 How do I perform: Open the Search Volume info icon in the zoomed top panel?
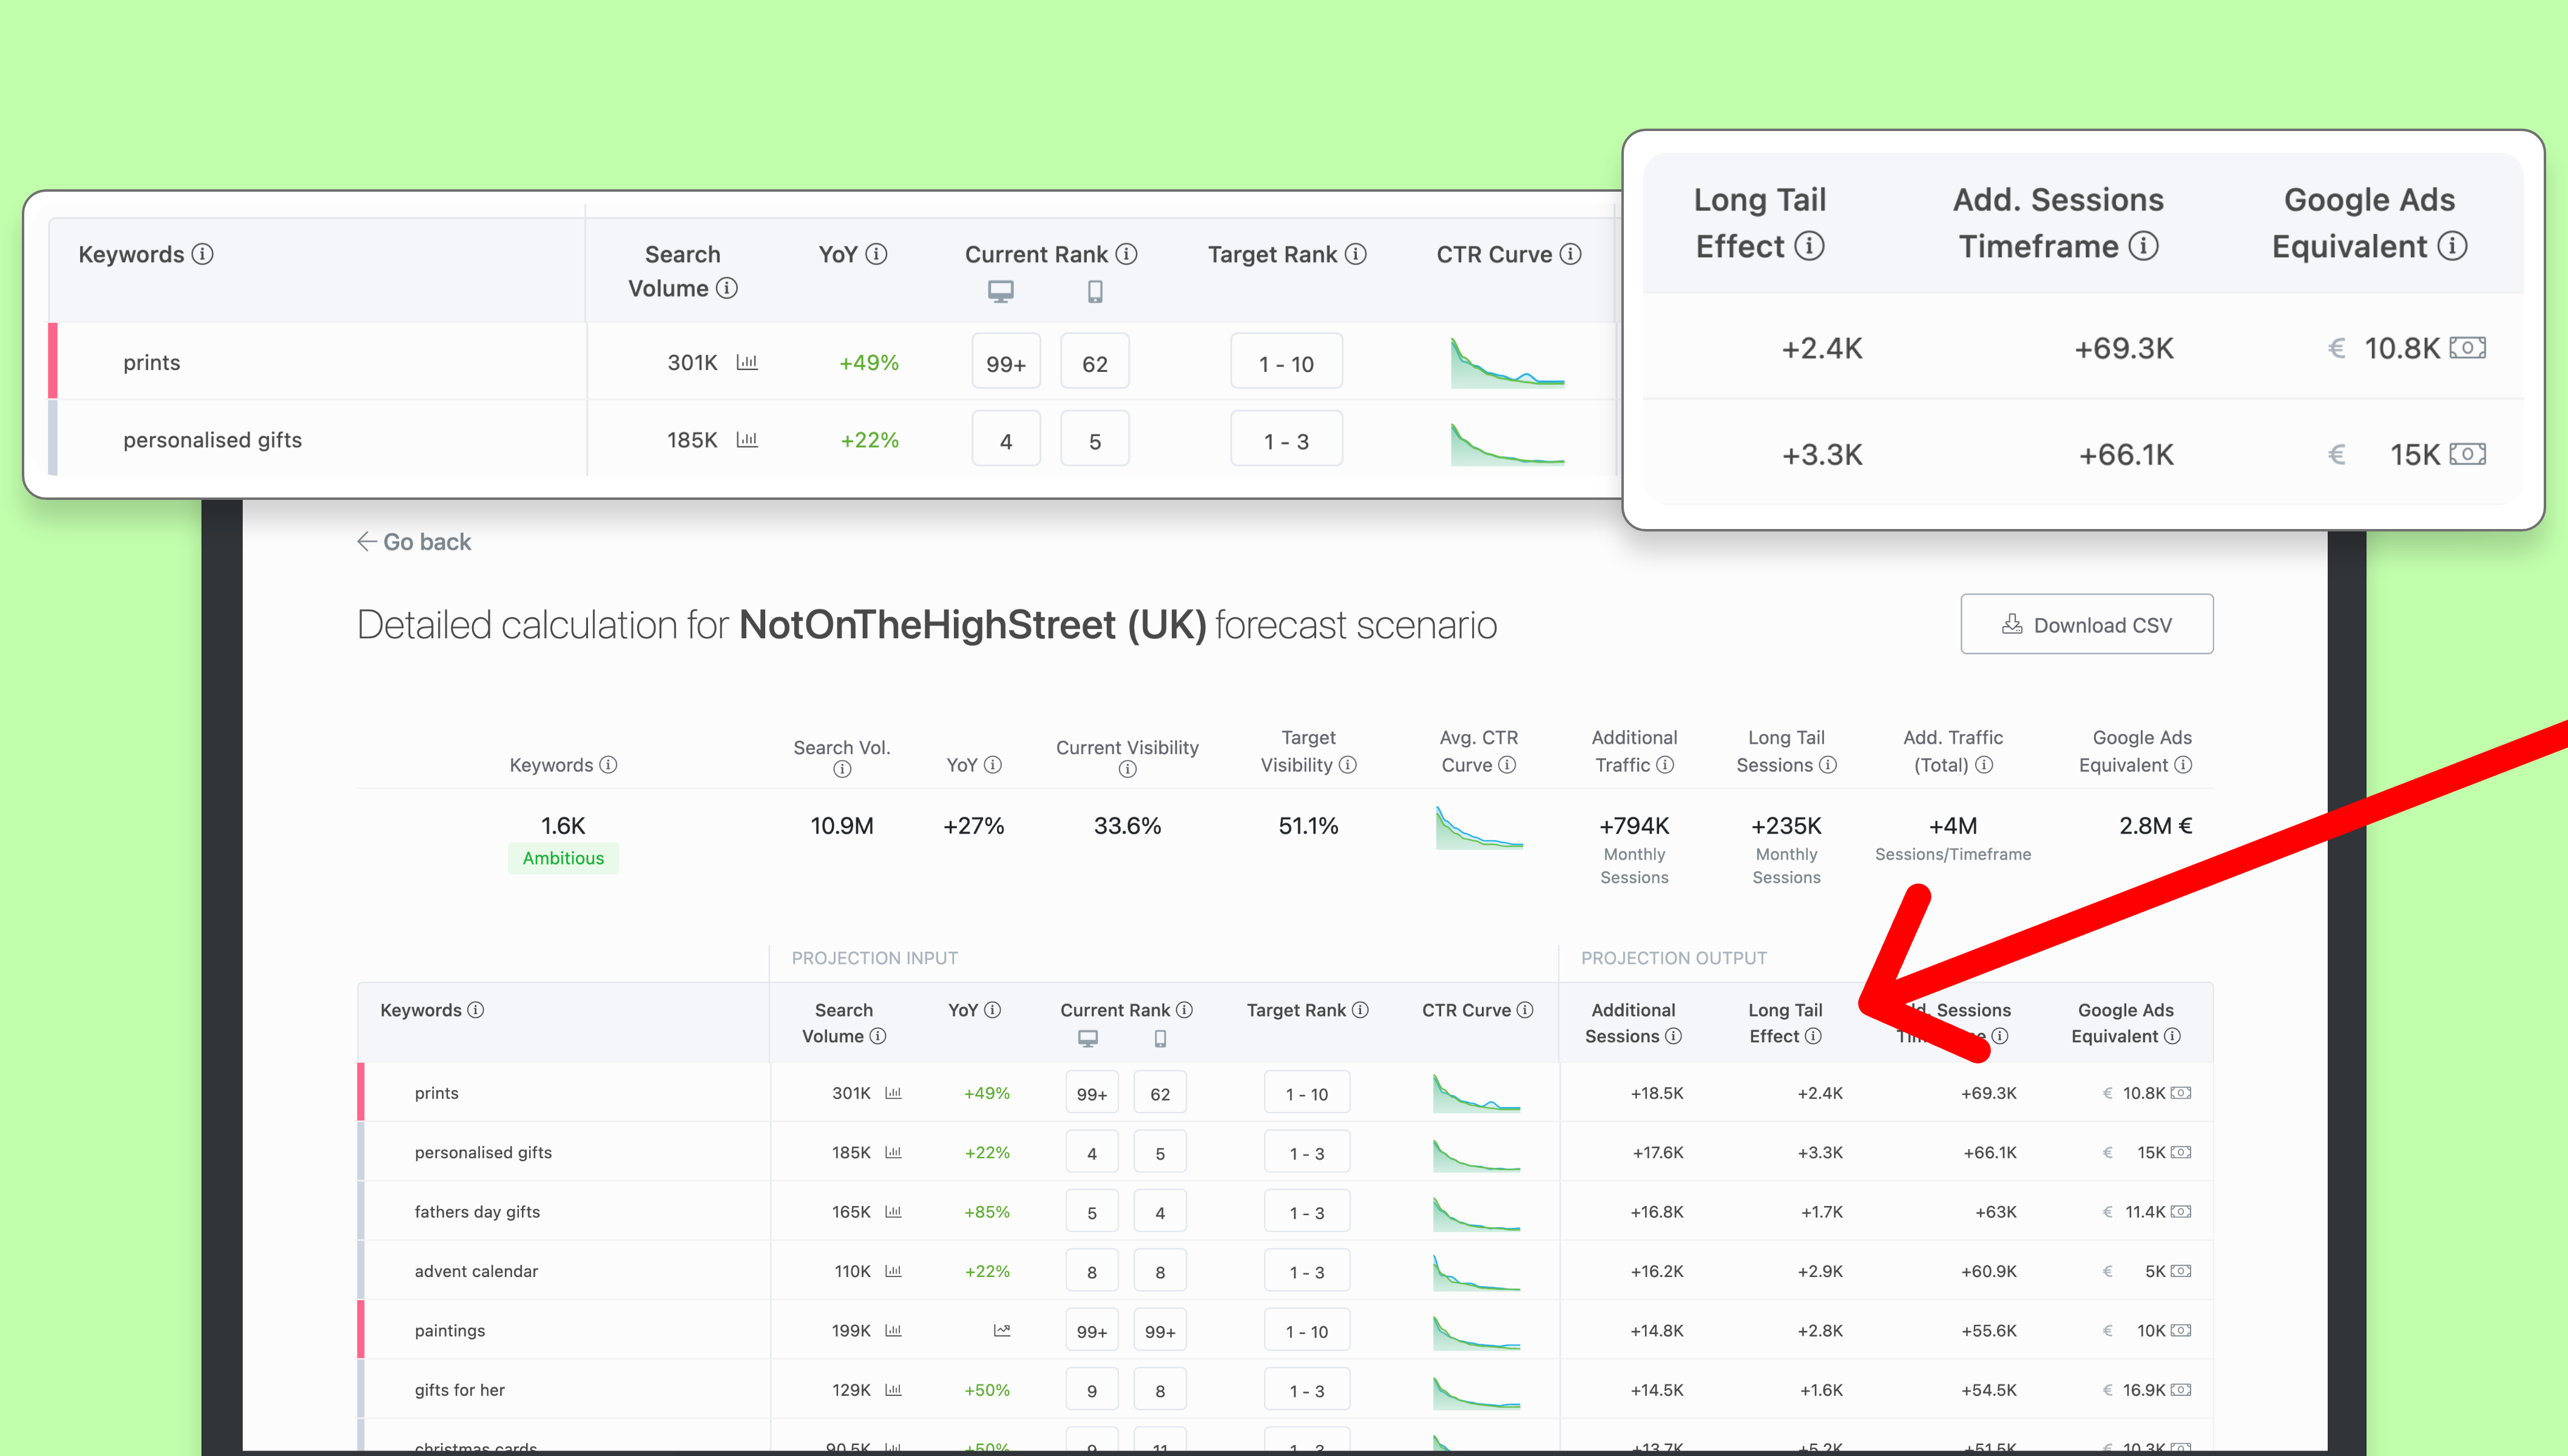click(x=727, y=288)
